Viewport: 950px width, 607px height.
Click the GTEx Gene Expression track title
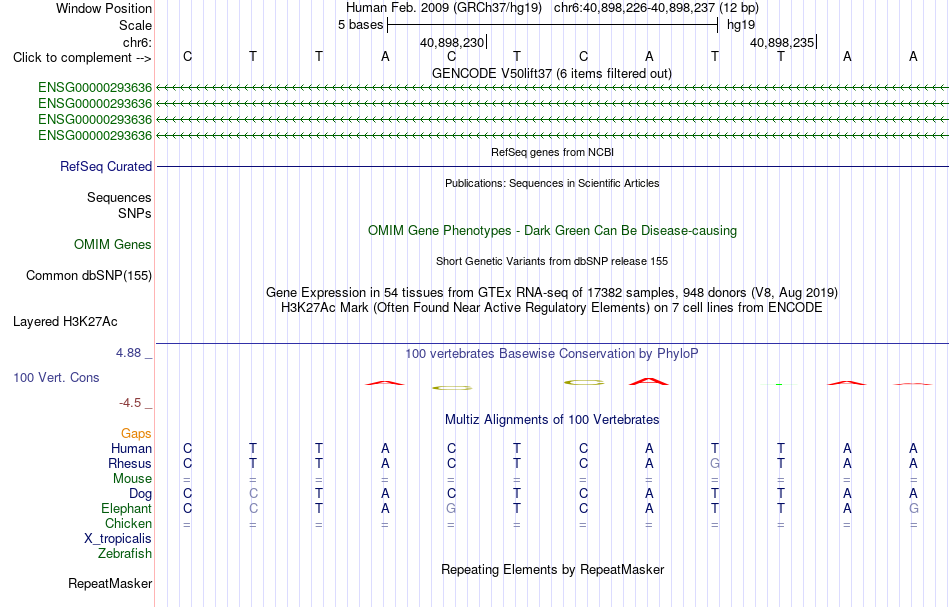tap(552, 293)
